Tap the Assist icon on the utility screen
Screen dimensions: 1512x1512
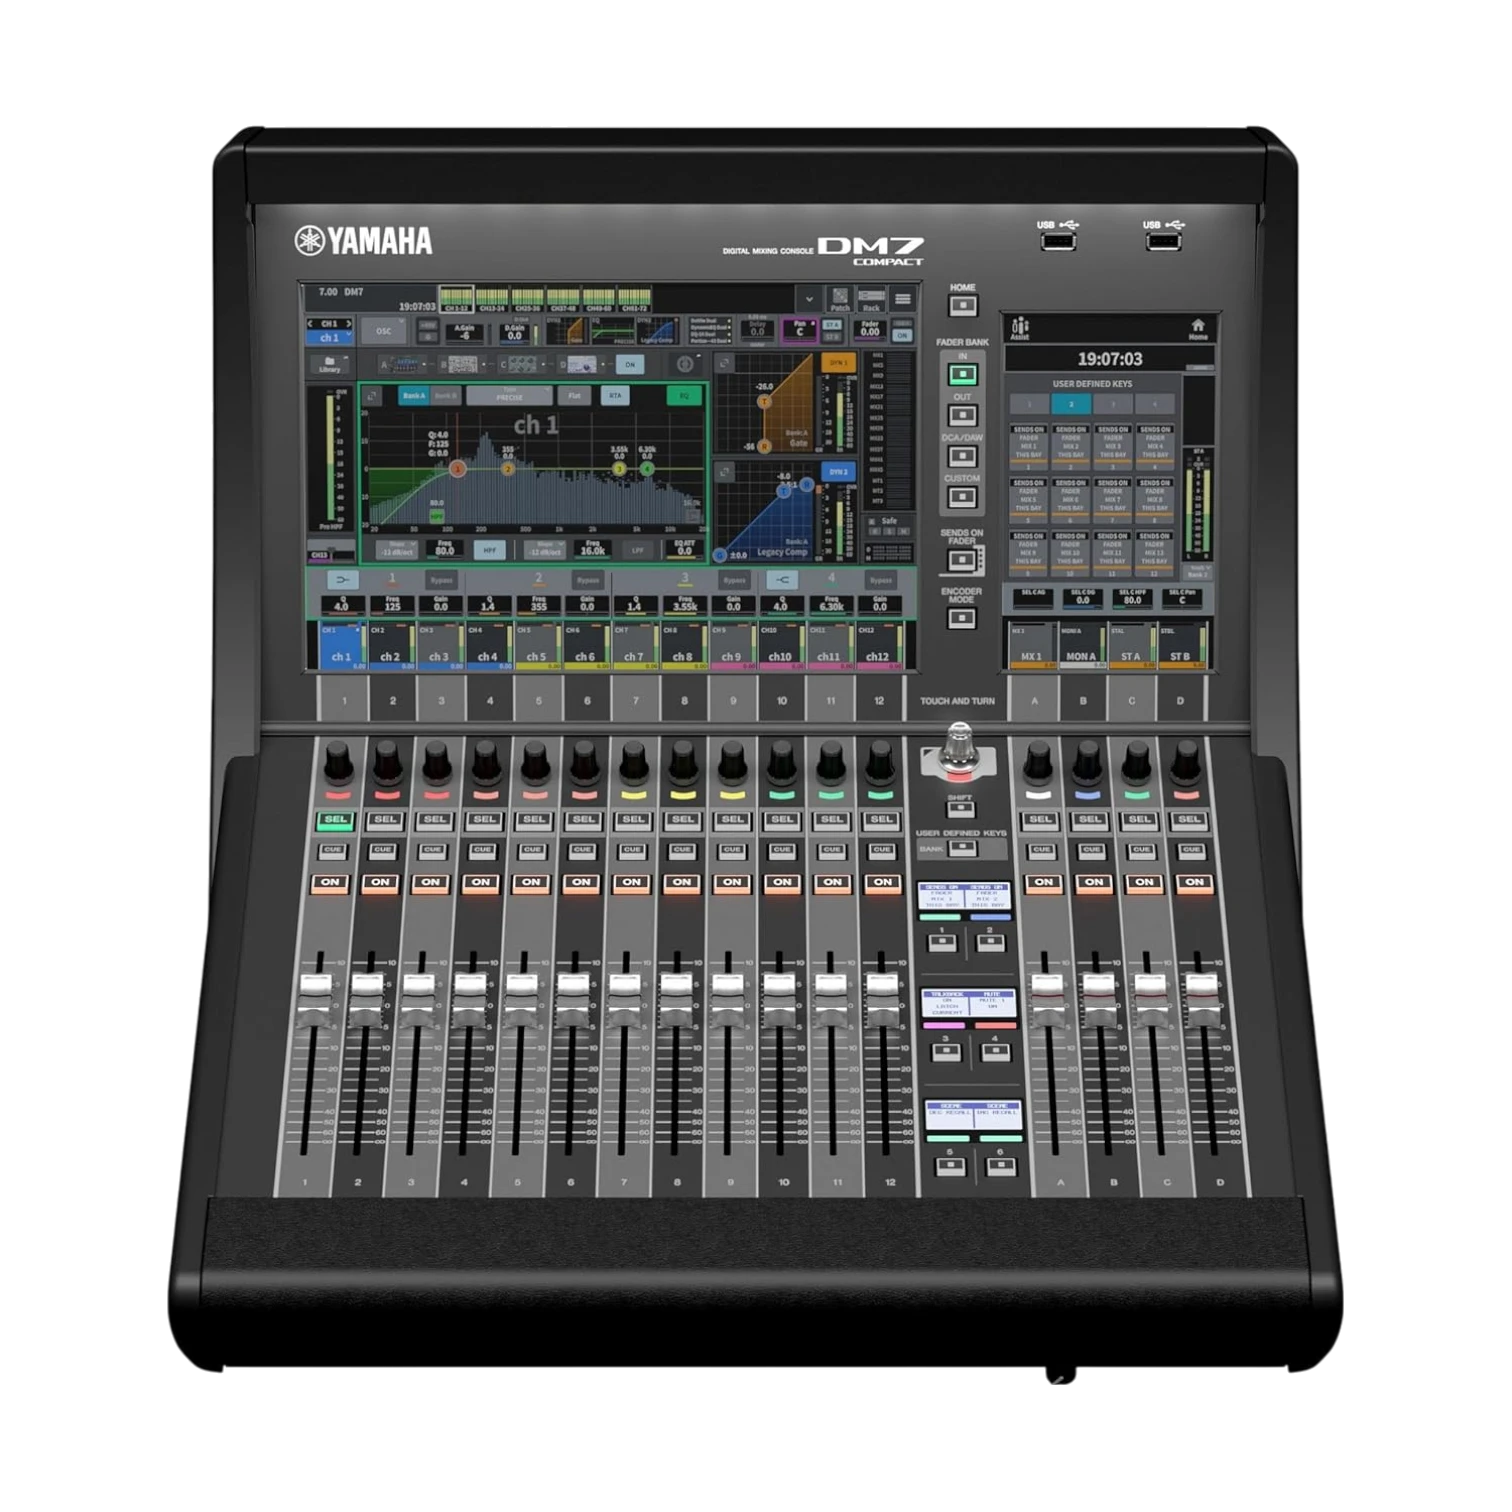pyautogui.click(x=1019, y=329)
